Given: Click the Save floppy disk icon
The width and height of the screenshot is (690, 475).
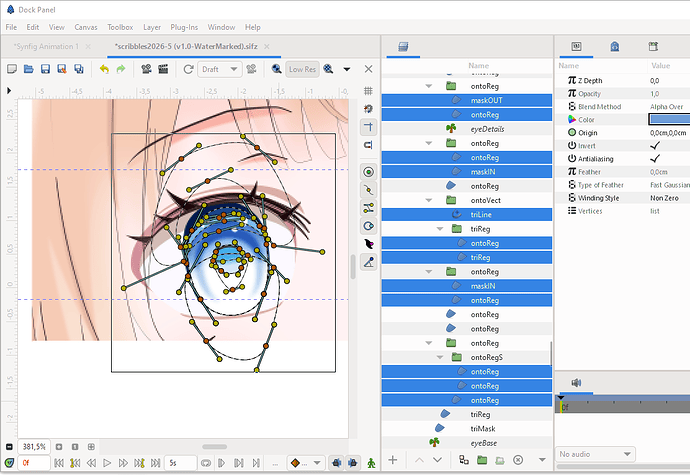Looking at the screenshot, I should 45,69.
